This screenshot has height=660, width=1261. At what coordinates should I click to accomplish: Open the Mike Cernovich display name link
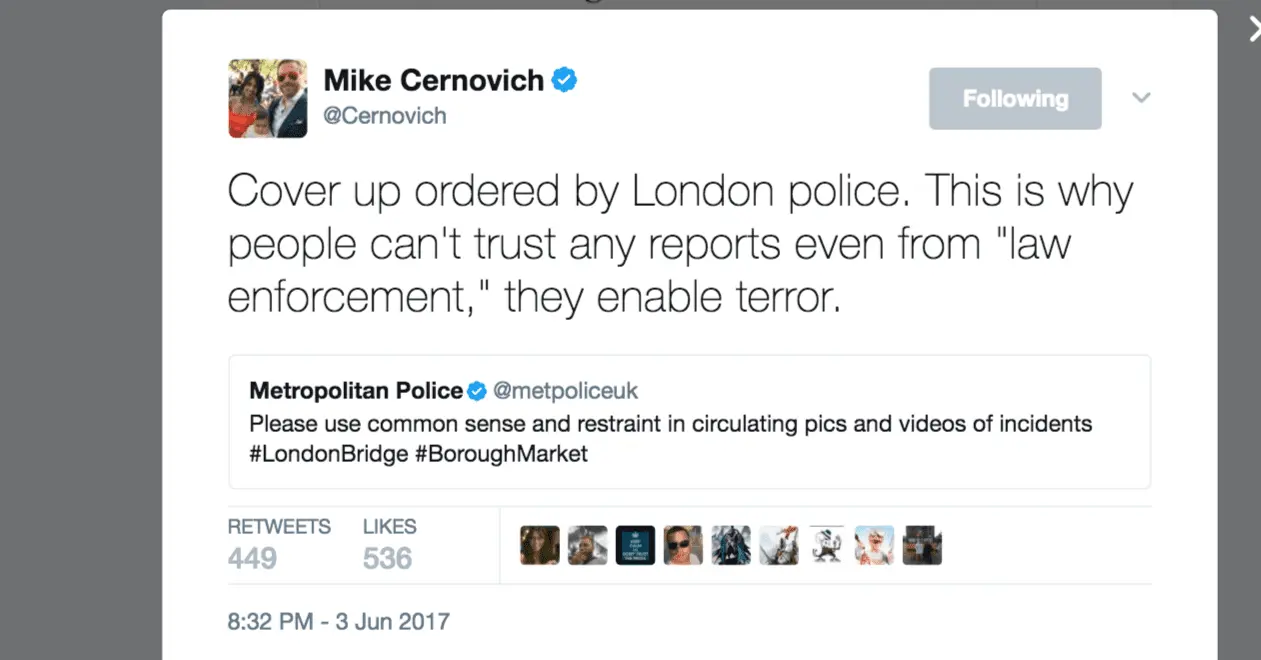click(x=434, y=80)
